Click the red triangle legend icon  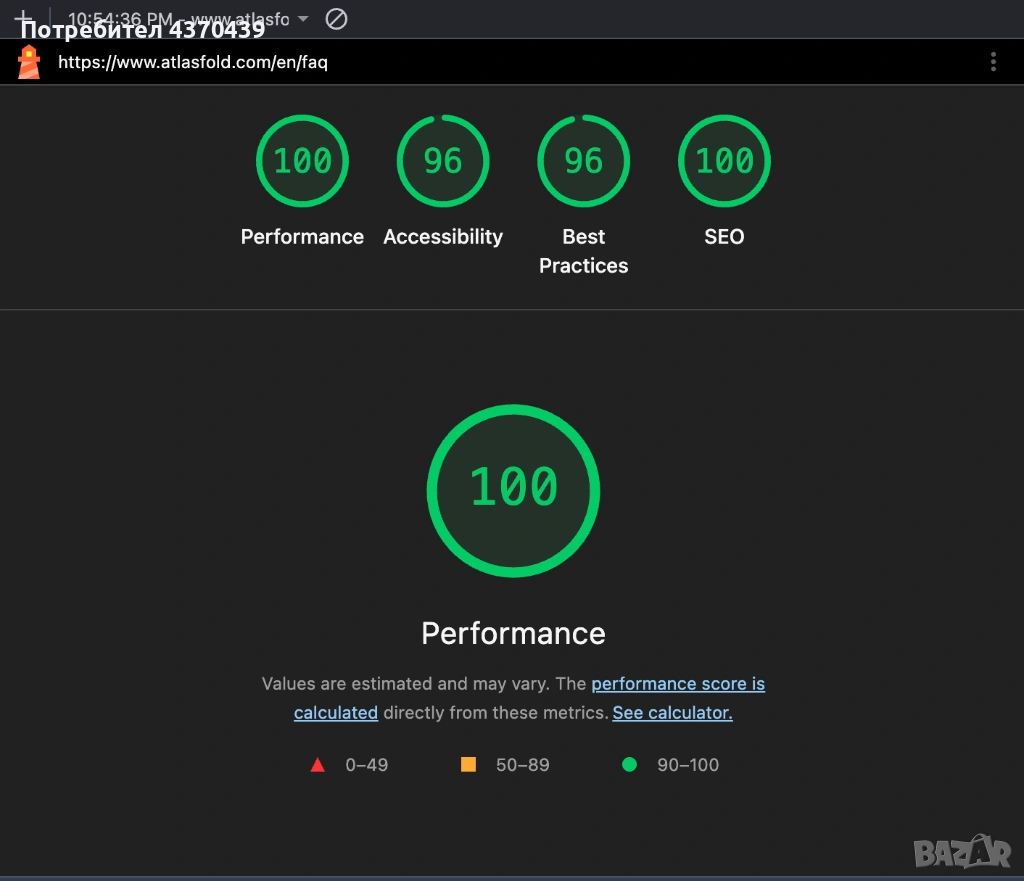[x=318, y=765]
